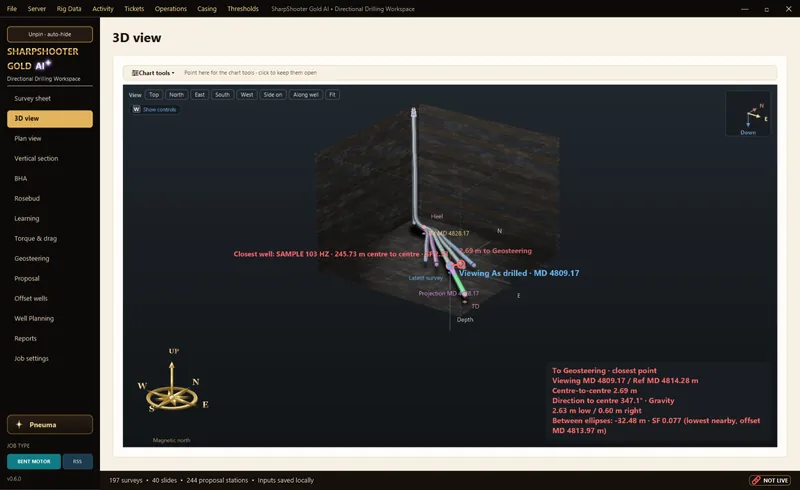Open Vertical section page
Image resolution: width=800 pixels, height=490 pixels.
tap(50, 158)
